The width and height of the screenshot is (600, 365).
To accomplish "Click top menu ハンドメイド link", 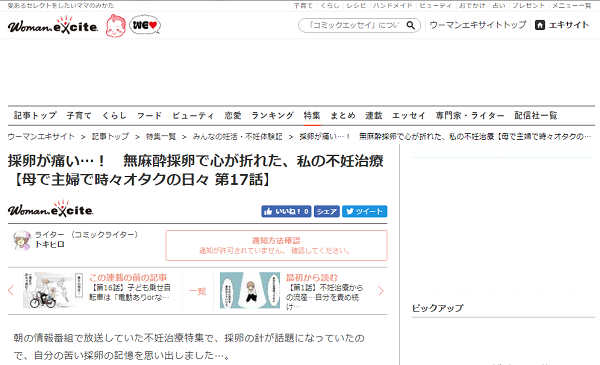I will (393, 5).
